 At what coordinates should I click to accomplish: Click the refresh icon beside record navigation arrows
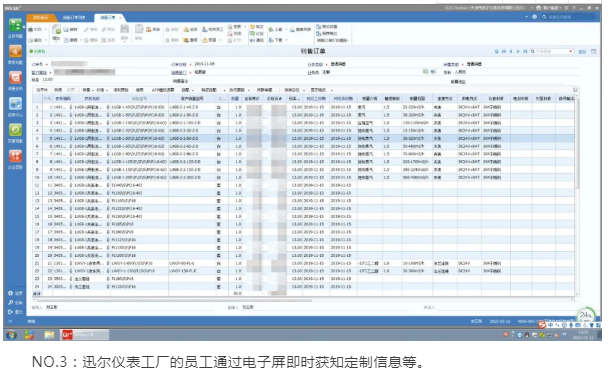(x=496, y=51)
